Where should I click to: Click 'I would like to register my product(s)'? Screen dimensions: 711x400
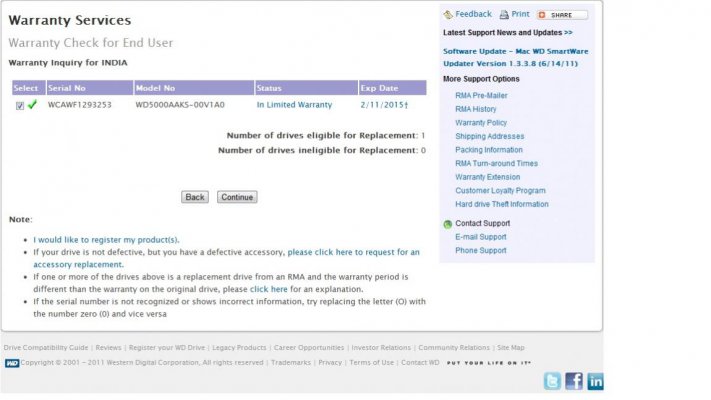point(106,240)
